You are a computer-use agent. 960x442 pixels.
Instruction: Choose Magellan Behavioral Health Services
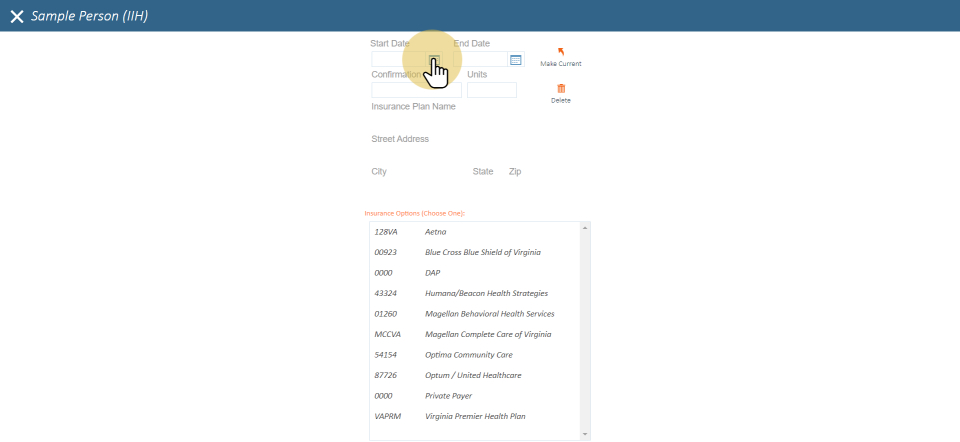coord(489,314)
